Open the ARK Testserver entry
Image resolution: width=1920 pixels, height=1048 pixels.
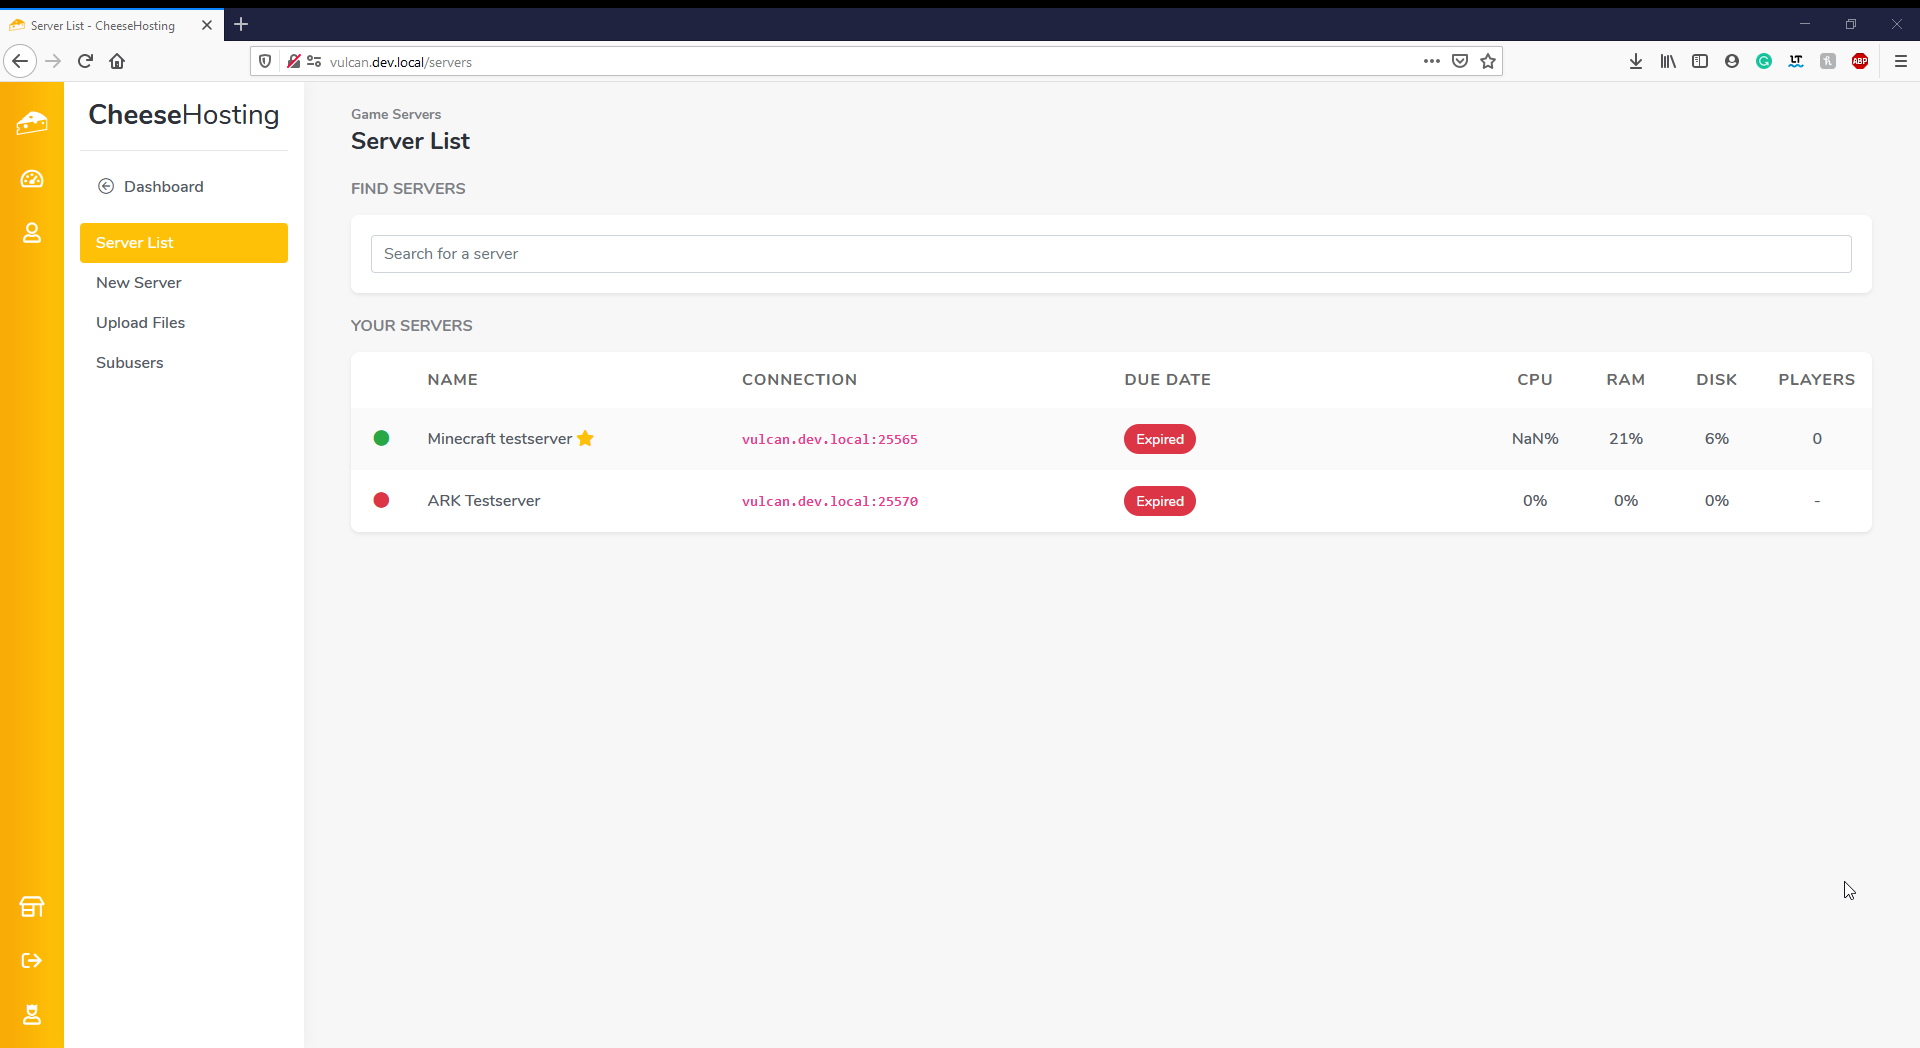[484, 501]
